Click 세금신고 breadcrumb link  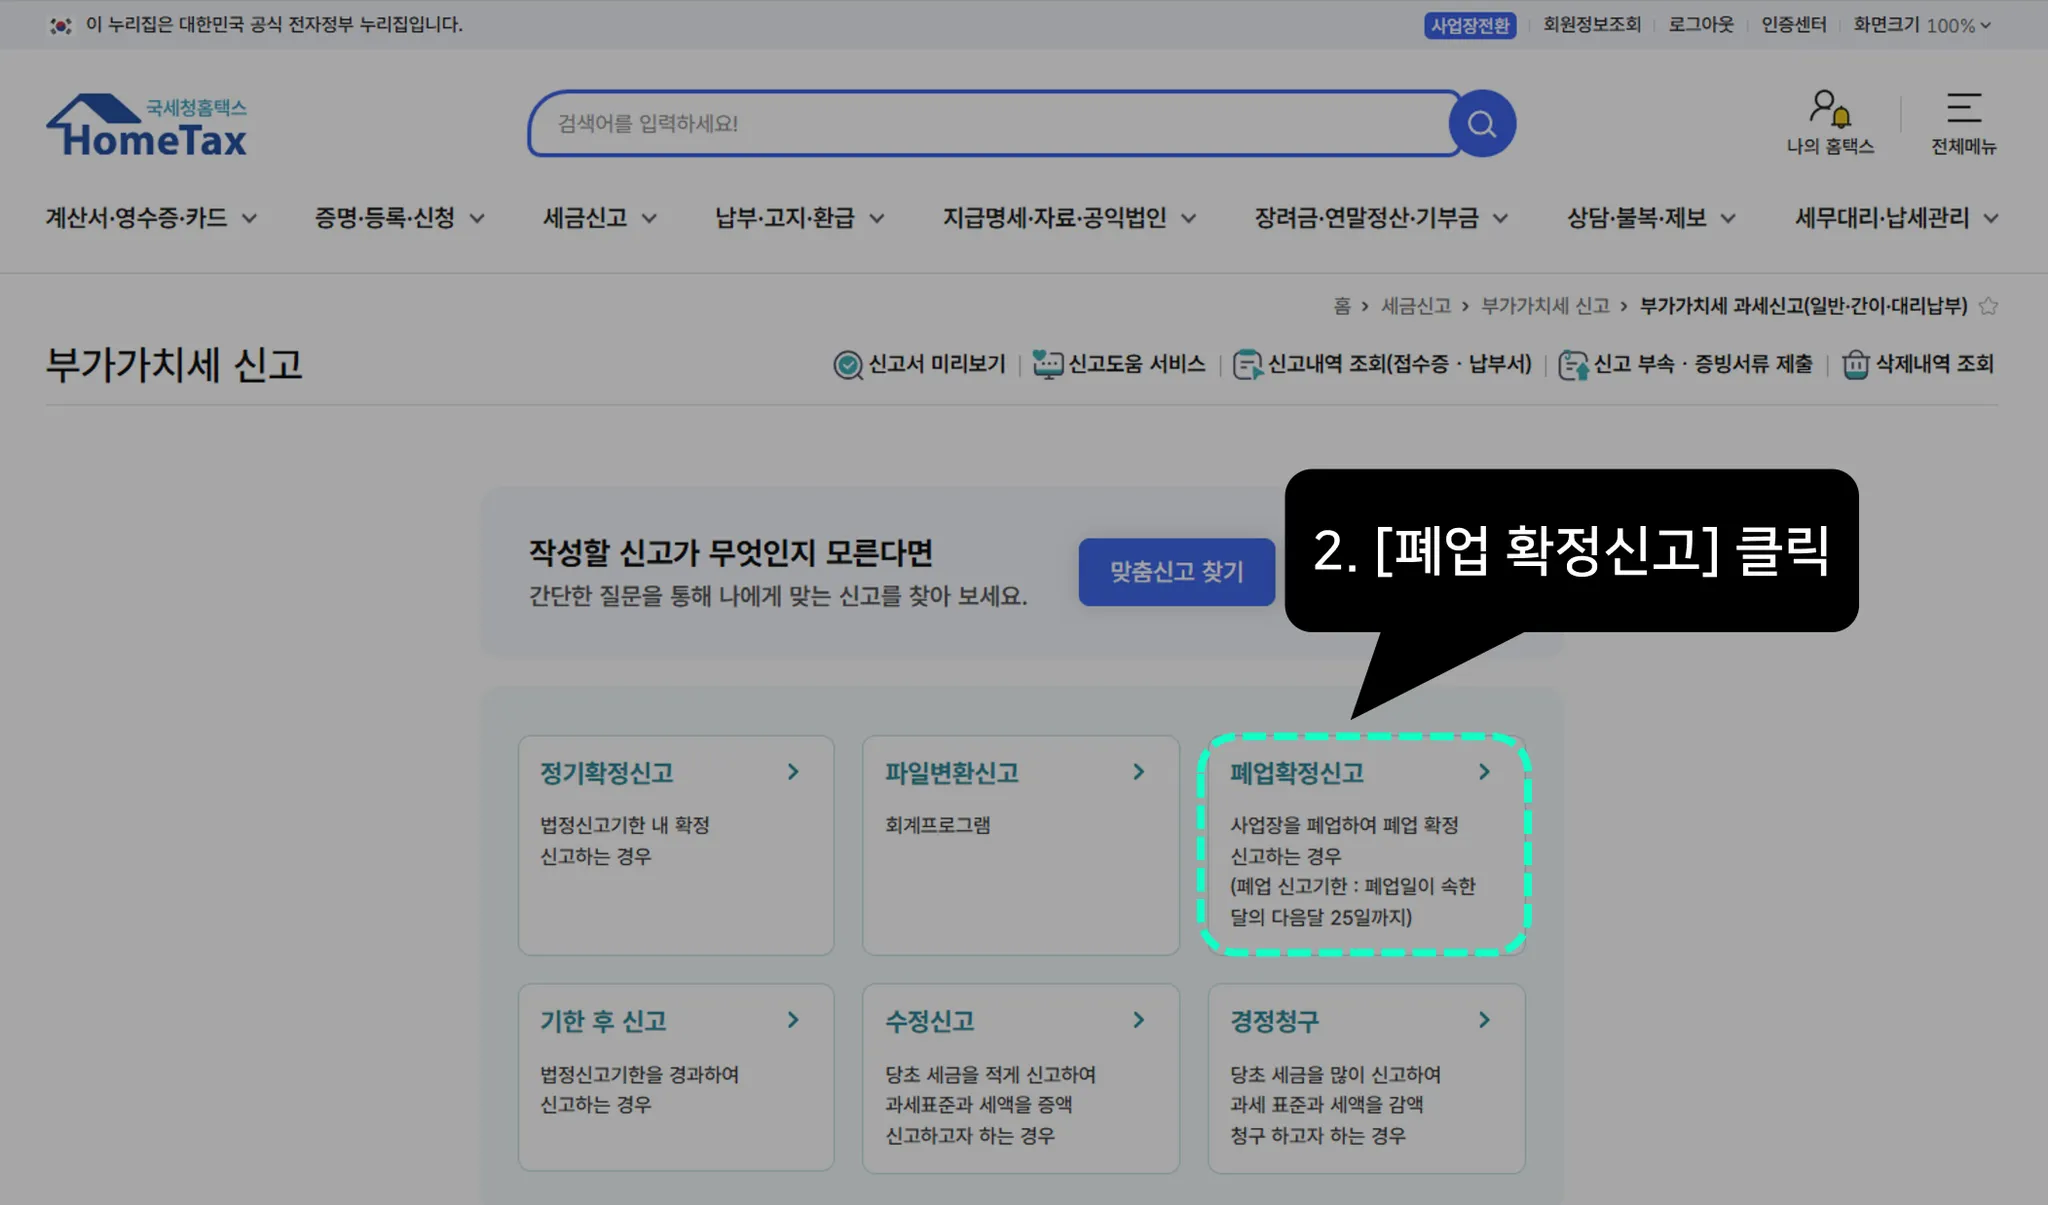coord(1416,306)
